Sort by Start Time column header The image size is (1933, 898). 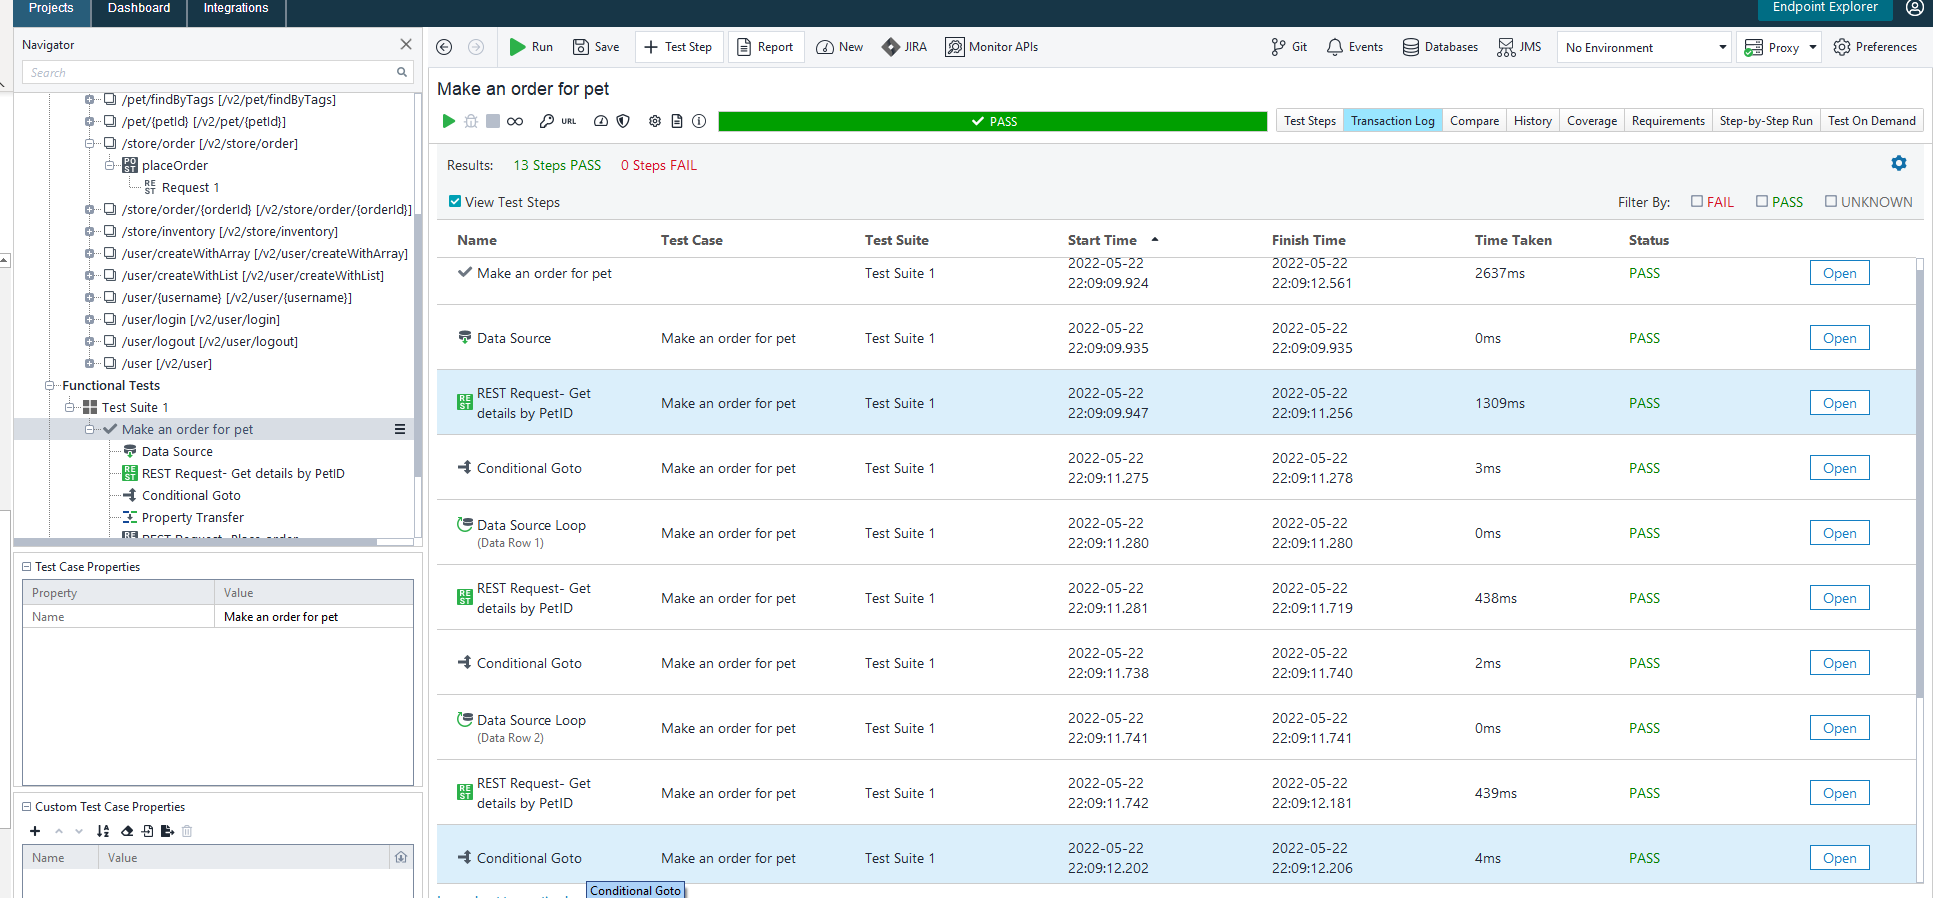1102,240
